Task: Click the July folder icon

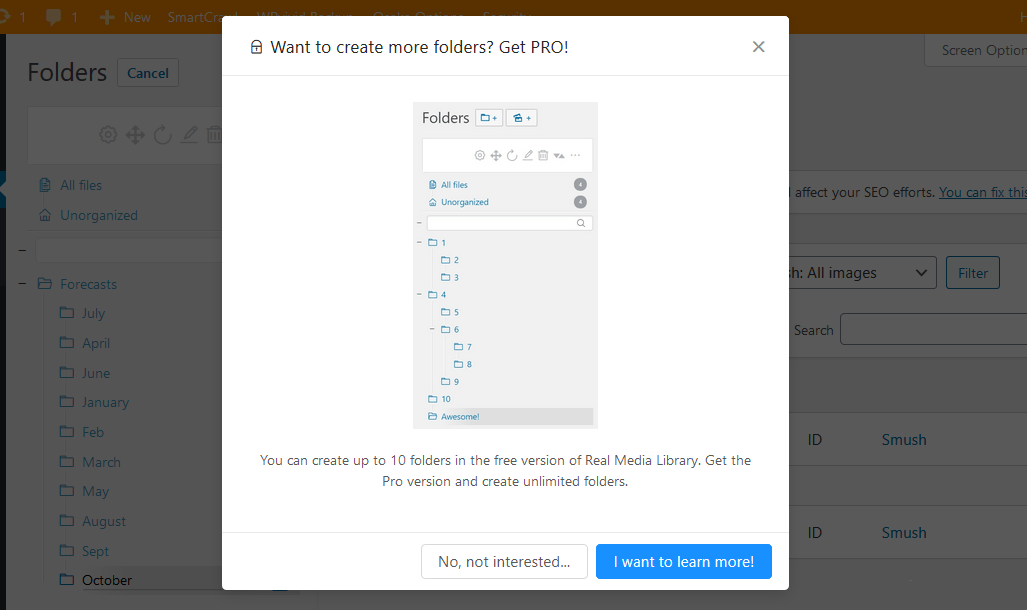Action: [67, 312]
